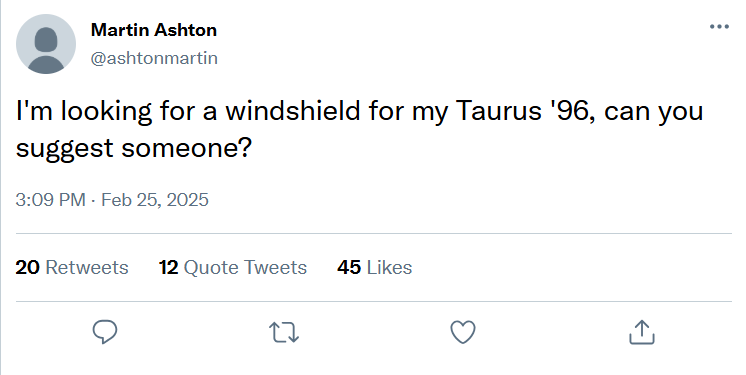Open the 12 Quote Tweets list
Viewport: 746px width, 375px height.
pyautogui.click(x=233, y=267)
